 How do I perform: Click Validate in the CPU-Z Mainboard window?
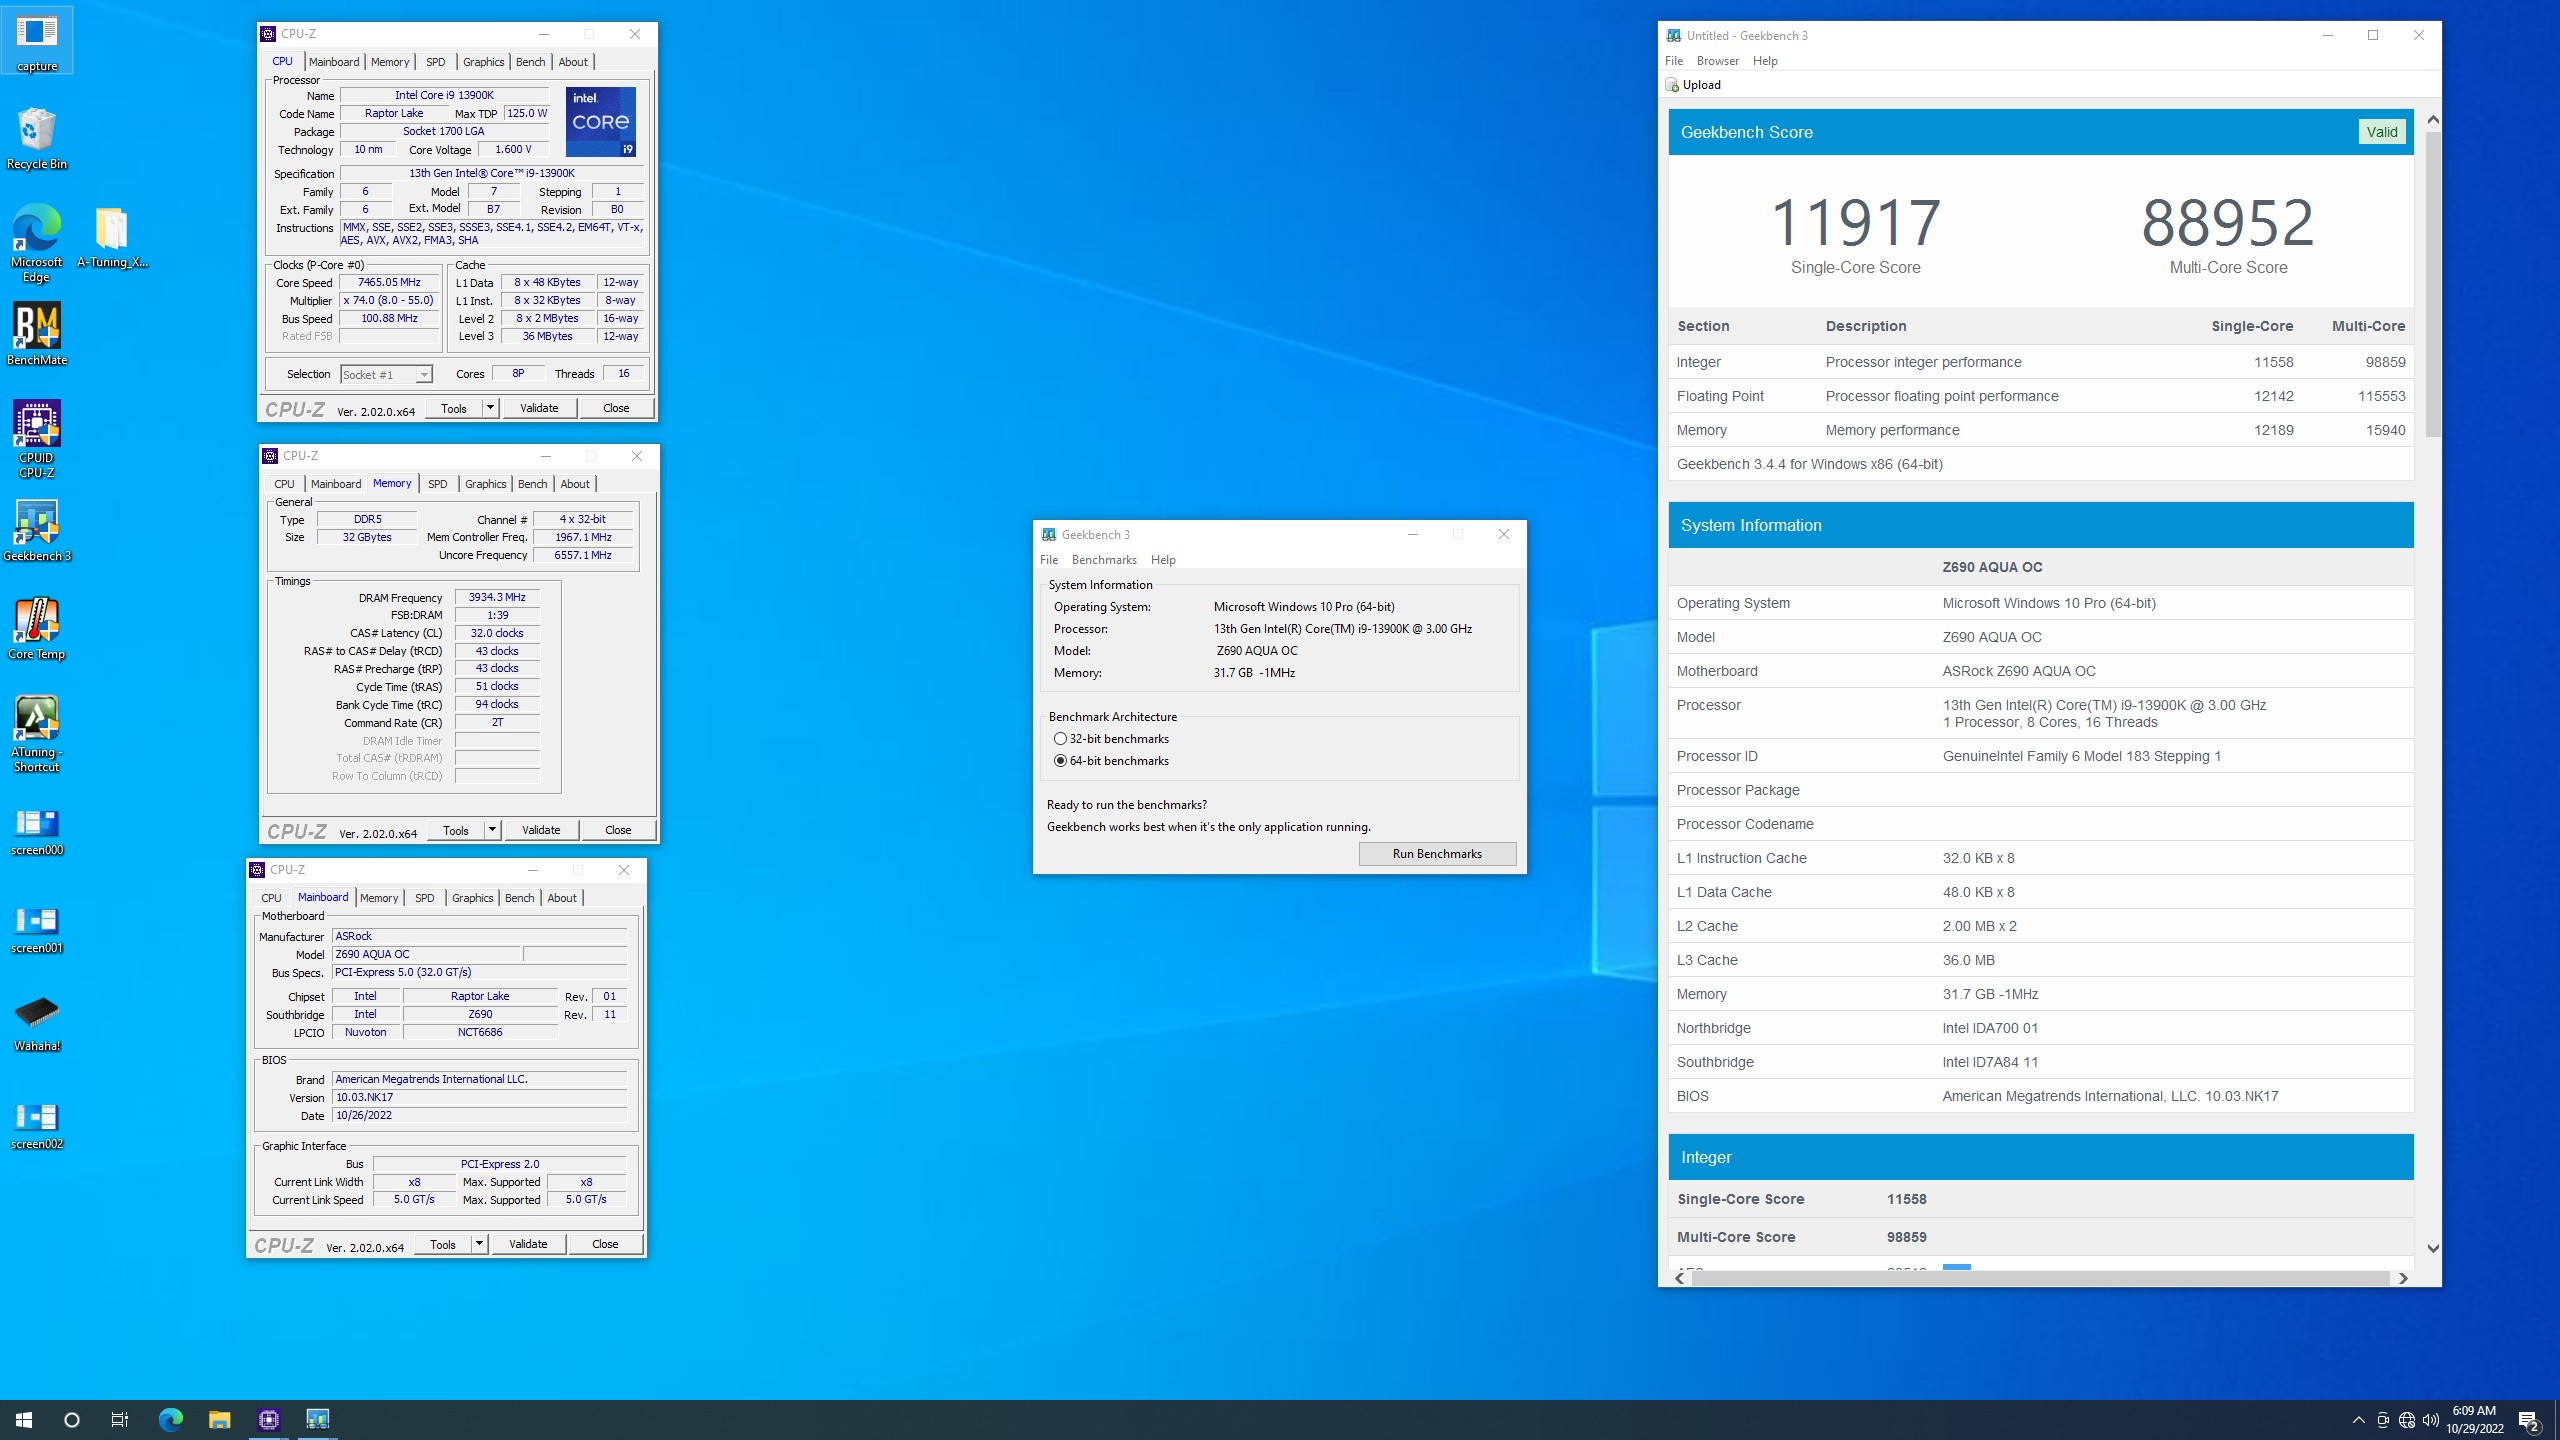[x=528, y=1244]
